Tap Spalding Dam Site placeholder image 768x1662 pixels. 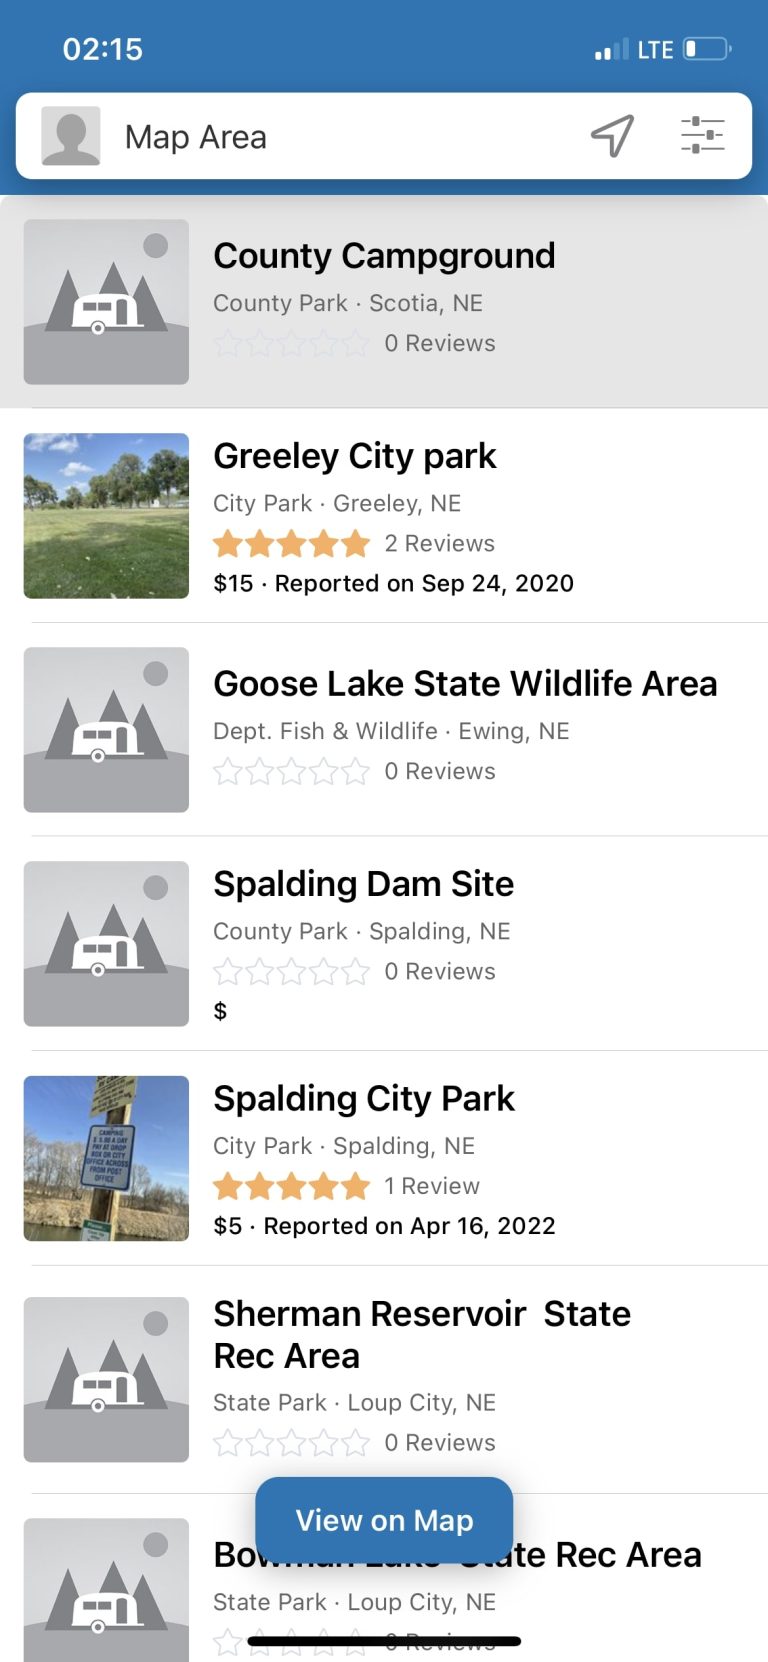coord(106,944)
